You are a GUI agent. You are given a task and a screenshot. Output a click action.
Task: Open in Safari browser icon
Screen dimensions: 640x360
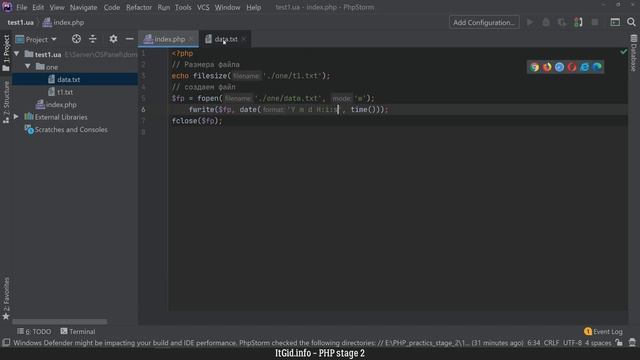(559, 67)
